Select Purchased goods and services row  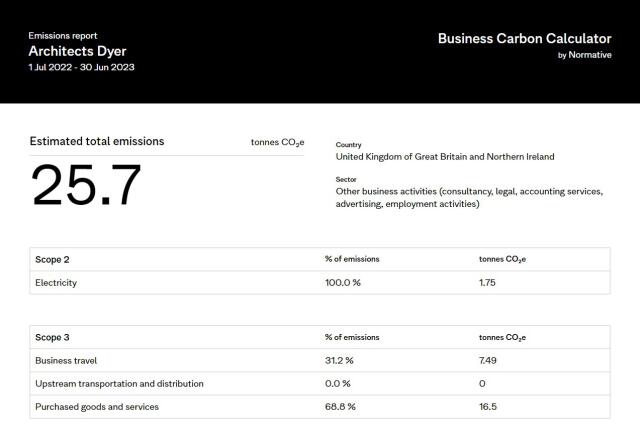320,407
